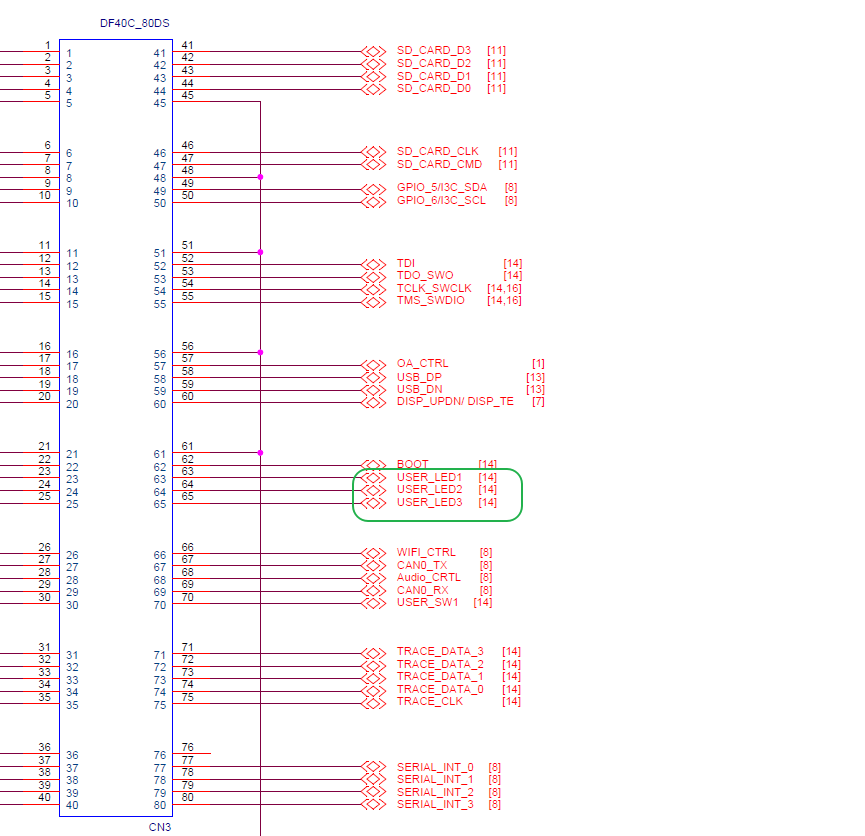Click the USER_LED2 net label
Screen dimensions: 865x836
tap(429, 490)
